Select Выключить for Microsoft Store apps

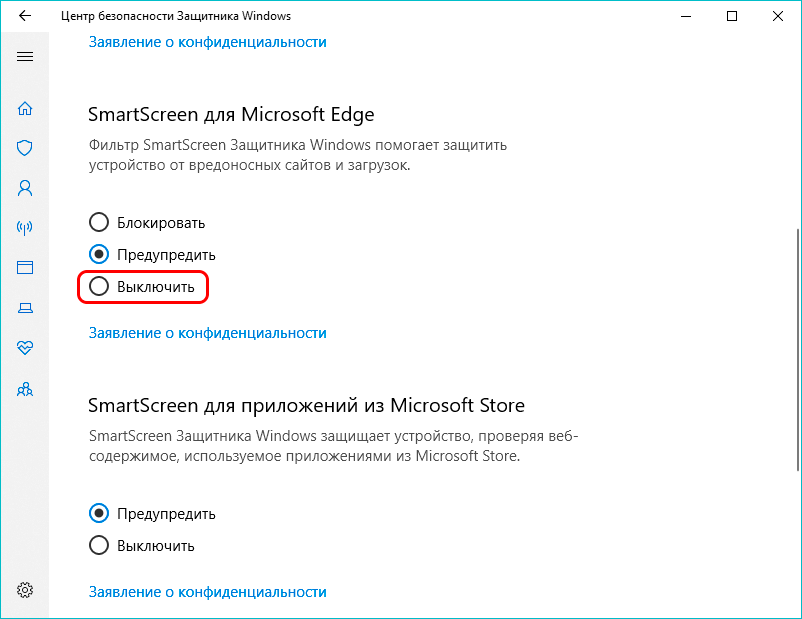[142, 545]
